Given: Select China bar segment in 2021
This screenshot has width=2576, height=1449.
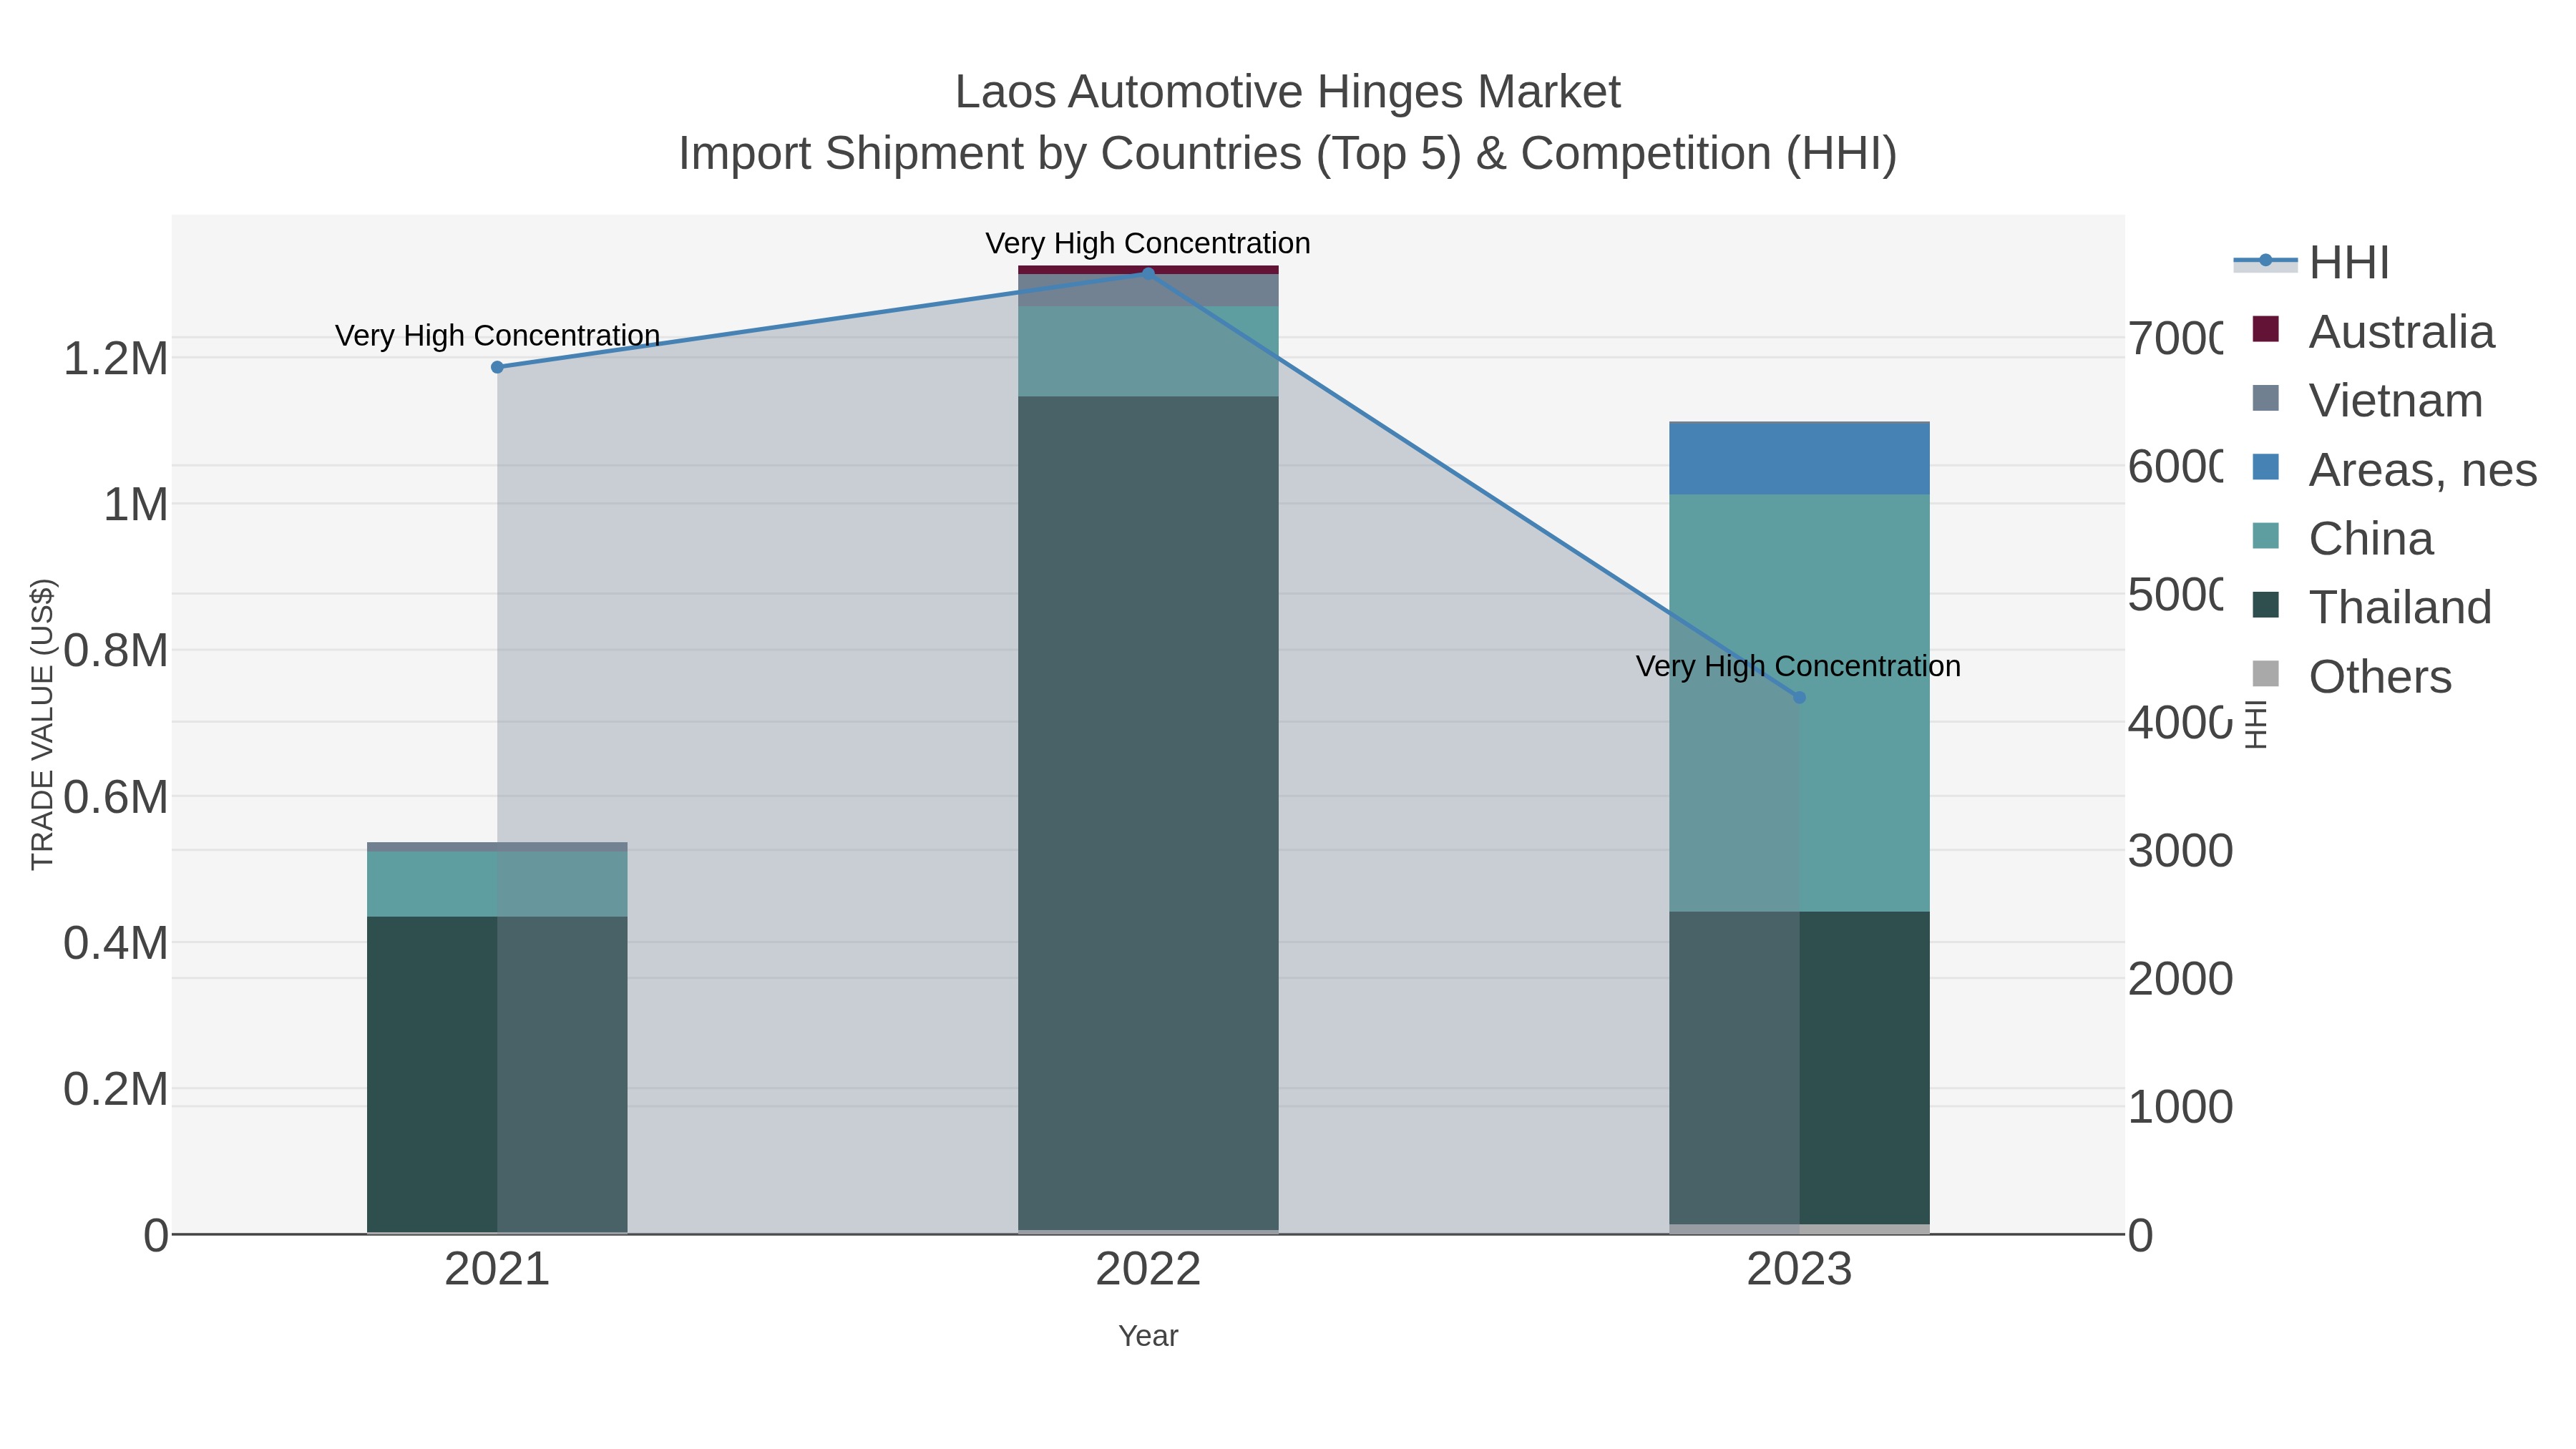Looking at the screenshot, I should coord(497,884).
